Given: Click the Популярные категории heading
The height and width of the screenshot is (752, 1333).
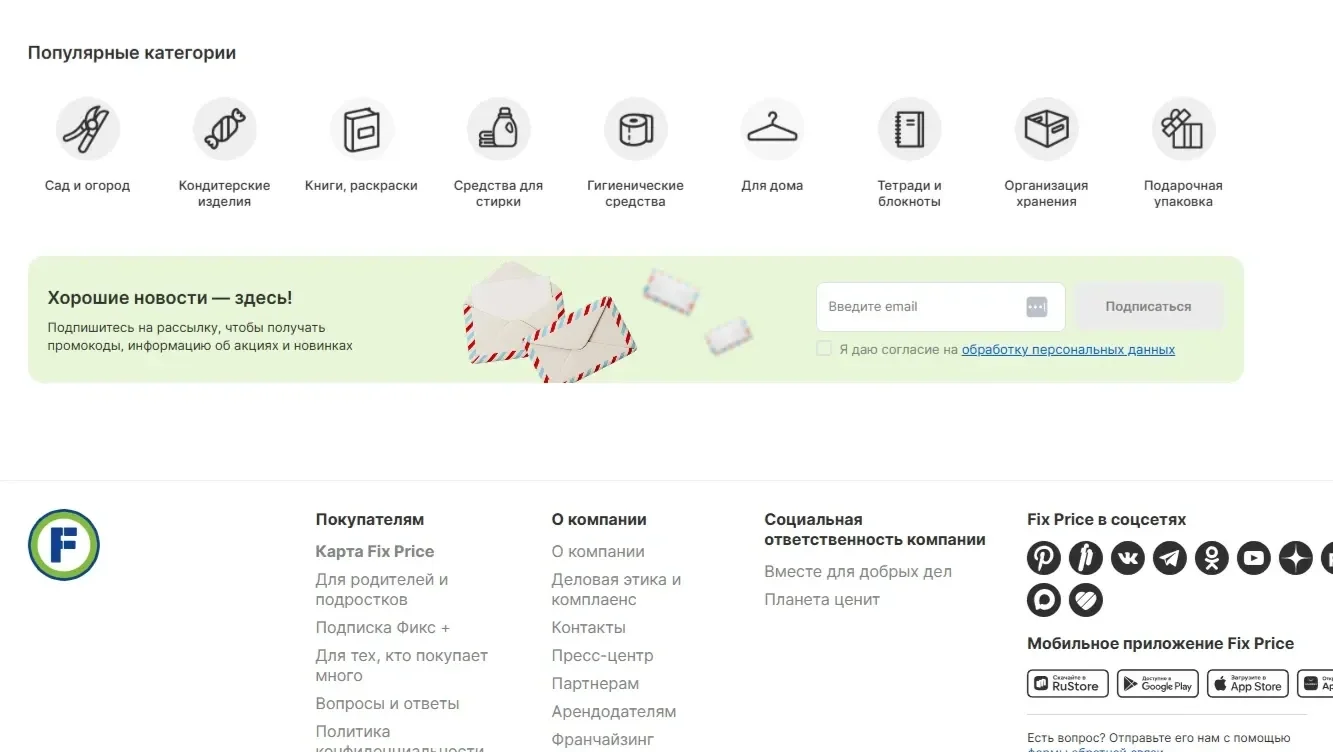Looking at the screenshot, I should point(132,53).
